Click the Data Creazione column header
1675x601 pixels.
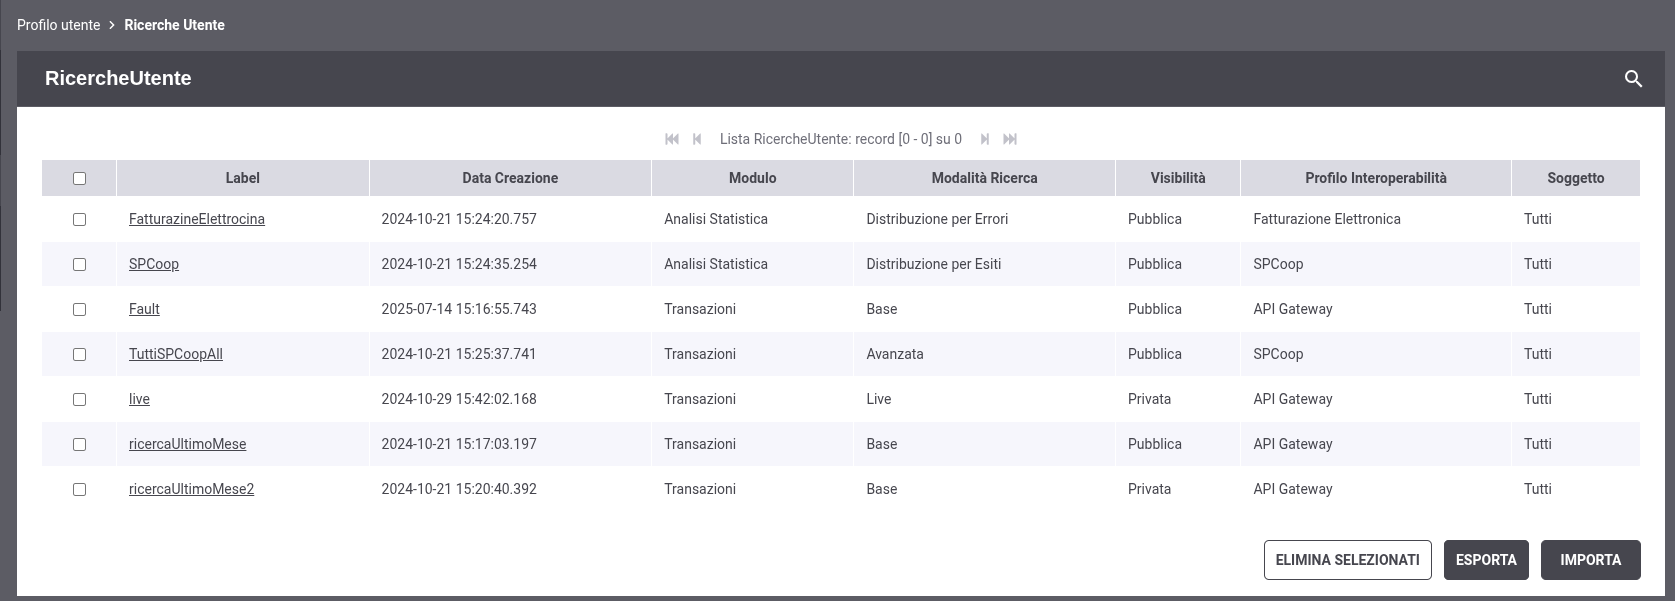(x=510, y=178)
